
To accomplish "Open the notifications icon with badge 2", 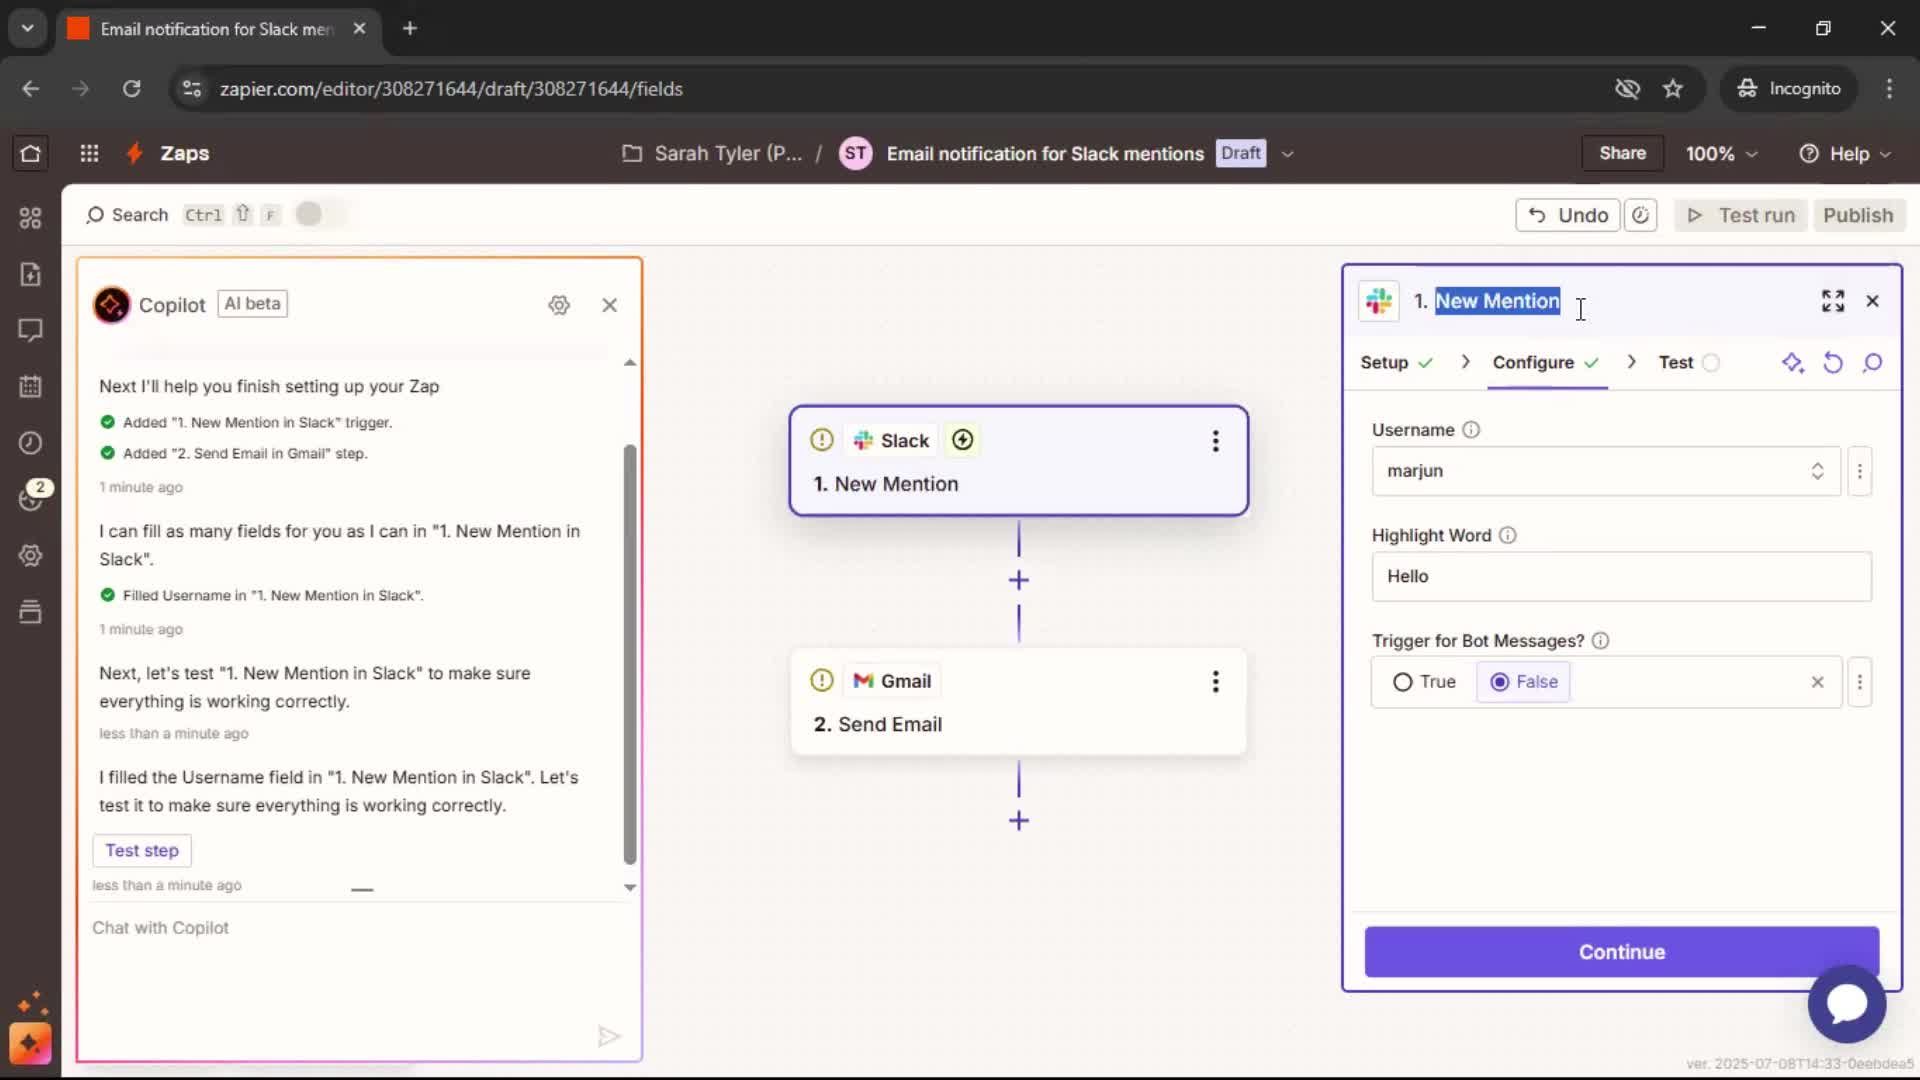I will 32,497.
